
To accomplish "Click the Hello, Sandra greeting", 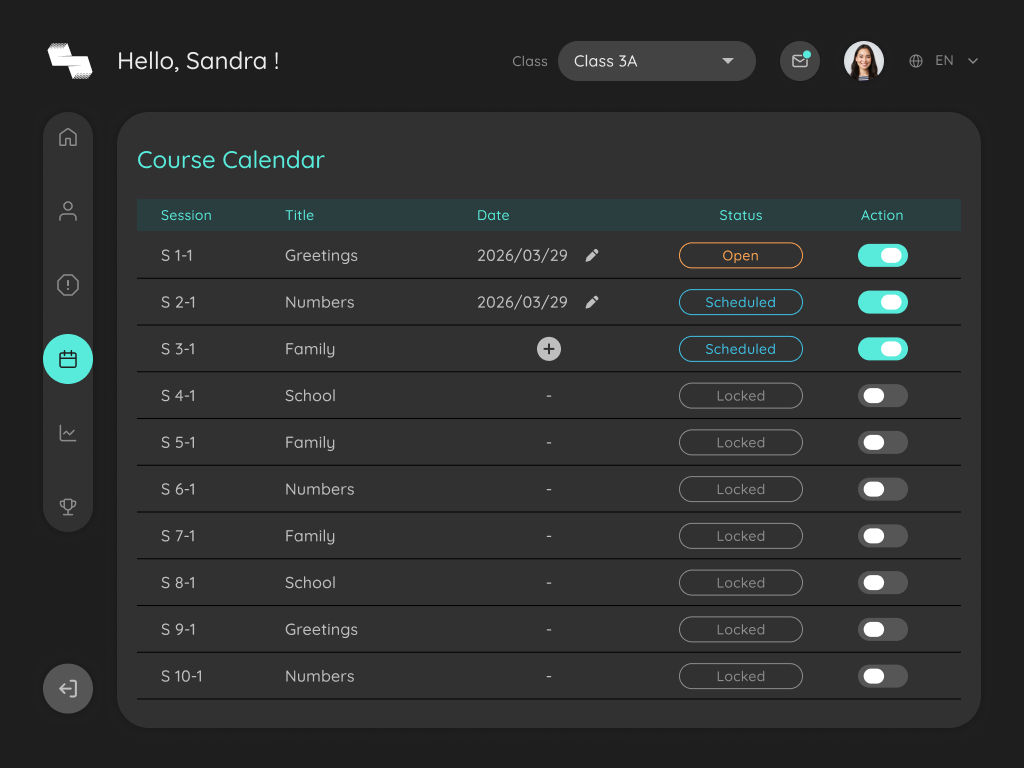I will [x=199, y=61].
